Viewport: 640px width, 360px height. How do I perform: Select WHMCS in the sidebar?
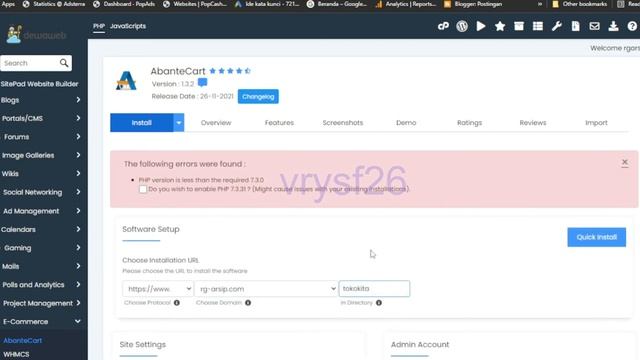[16, 354]
